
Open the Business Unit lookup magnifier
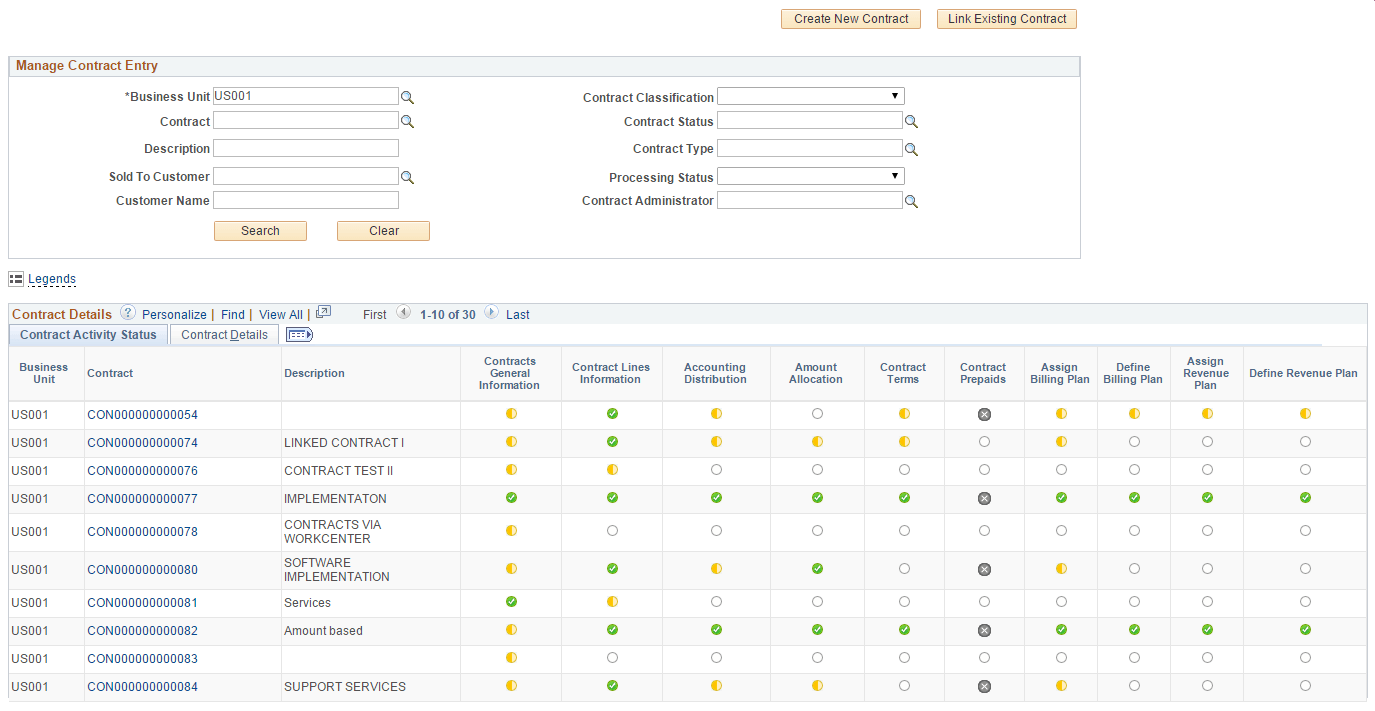pos(407,96)
